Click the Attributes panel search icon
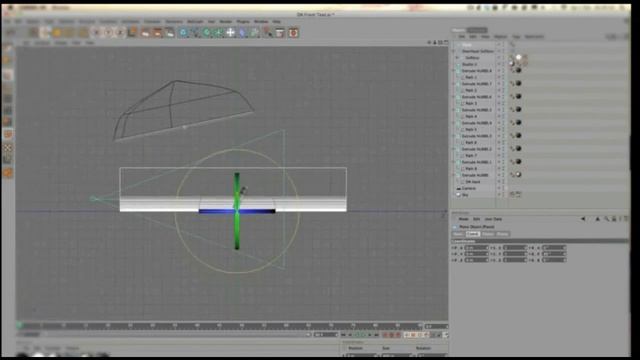The height and width of the screenshot is (360, 640). 607,219
